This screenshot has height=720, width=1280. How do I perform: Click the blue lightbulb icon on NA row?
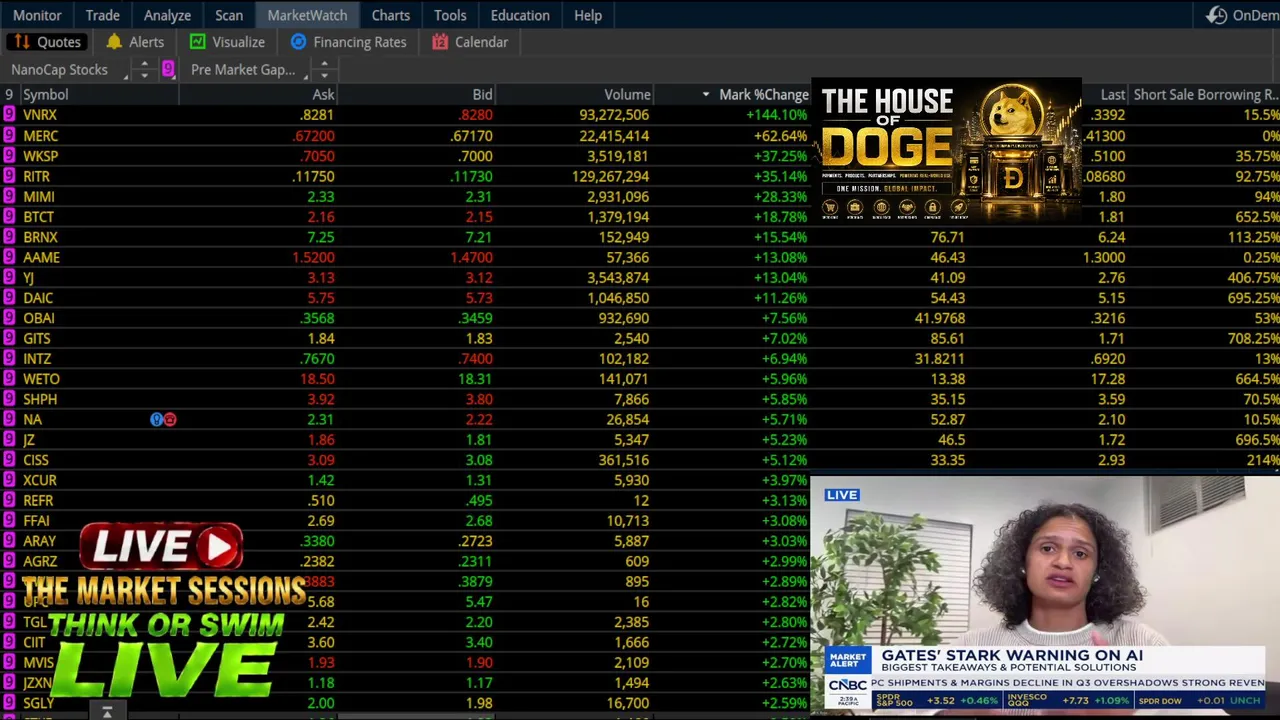pyautogui.click(x=156, y=419)
